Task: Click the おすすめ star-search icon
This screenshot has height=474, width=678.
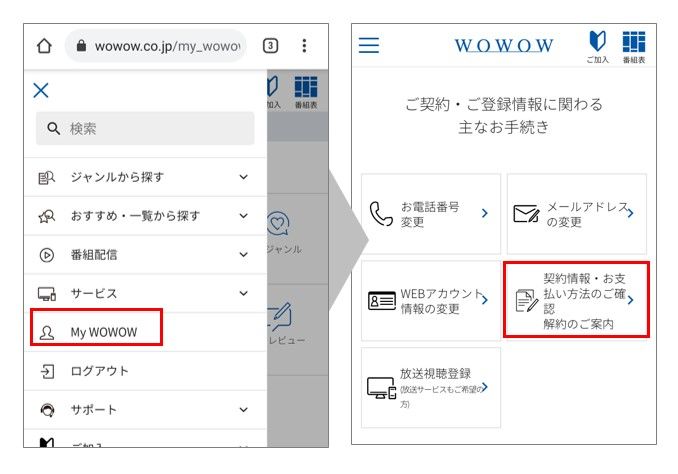Action: pyautogui.click(x=47, y=216)
